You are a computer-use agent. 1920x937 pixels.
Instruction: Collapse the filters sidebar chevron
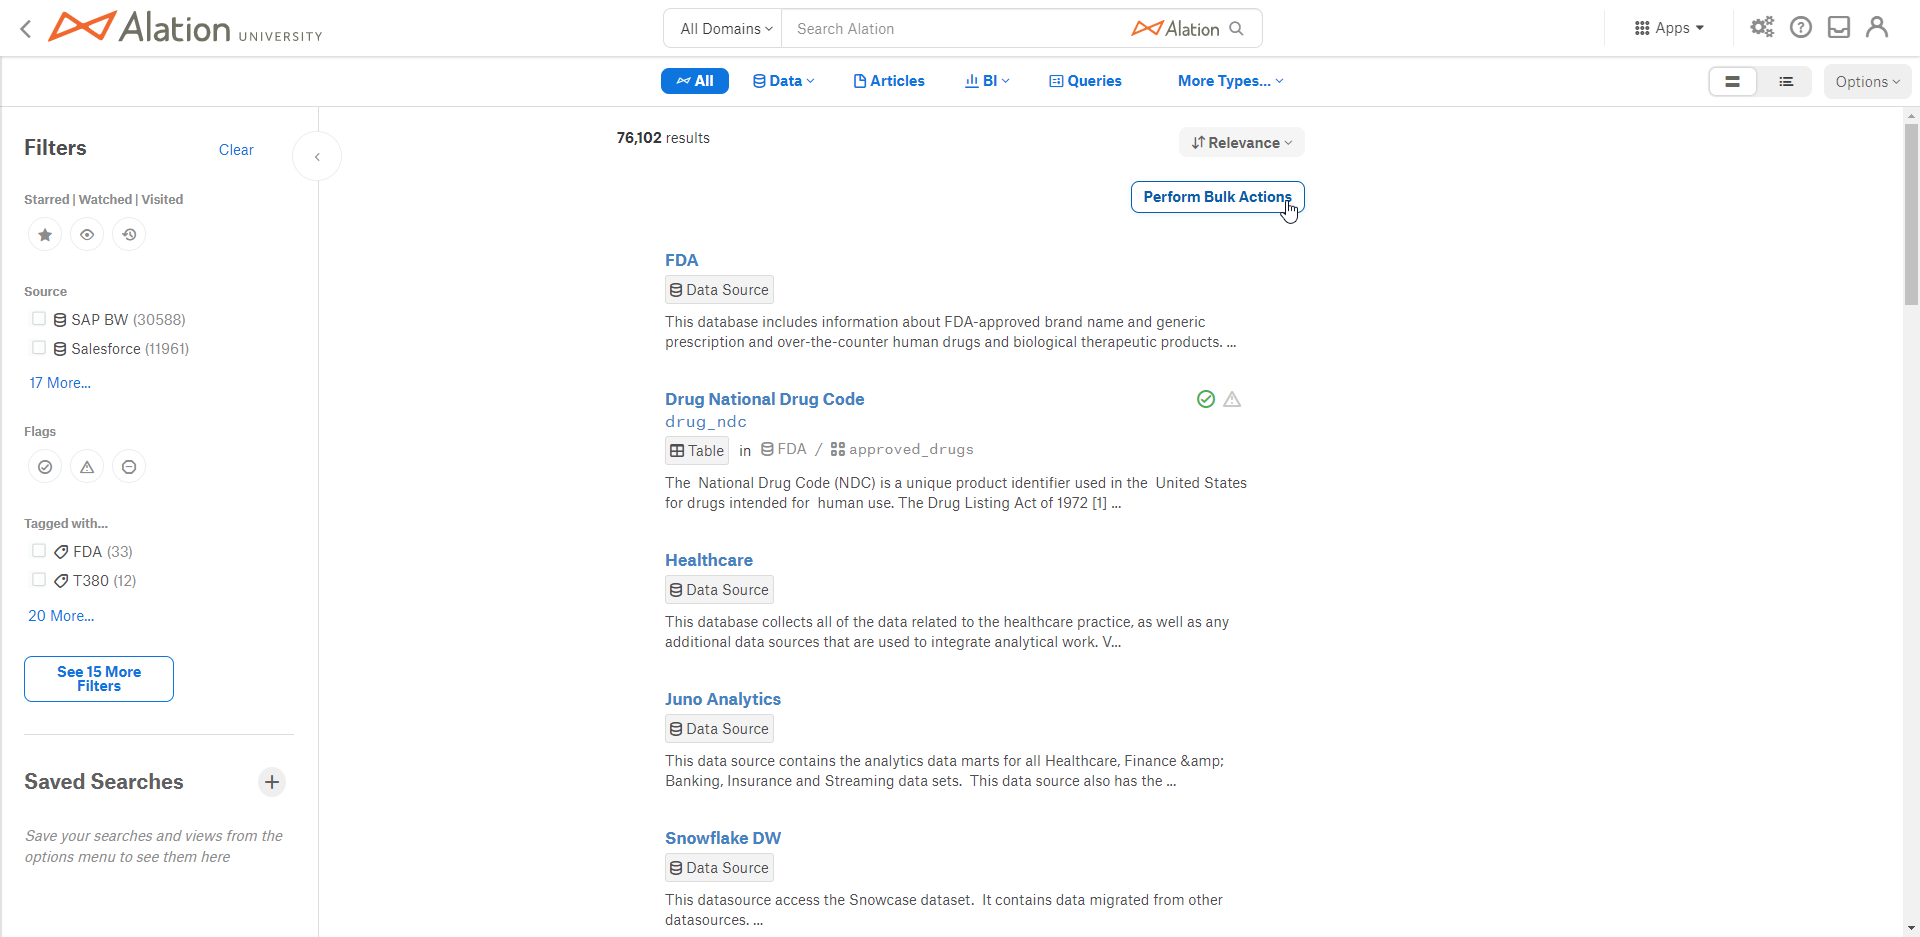317,157
